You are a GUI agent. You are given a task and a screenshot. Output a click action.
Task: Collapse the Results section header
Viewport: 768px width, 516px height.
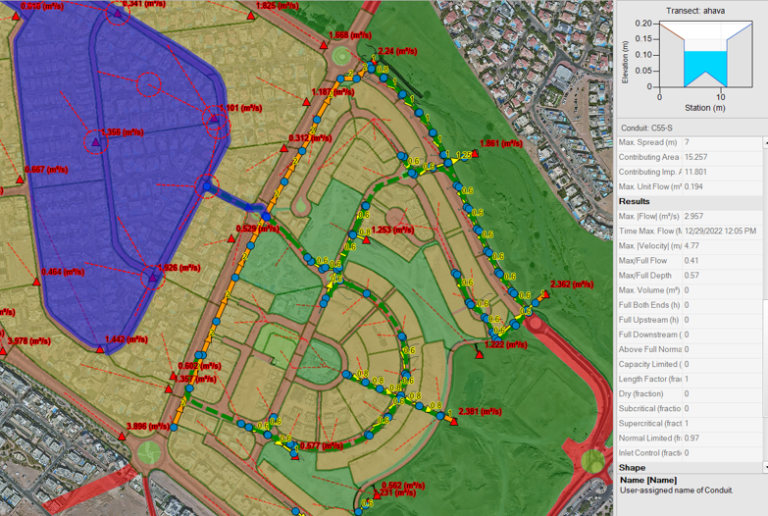coord(635,201)
